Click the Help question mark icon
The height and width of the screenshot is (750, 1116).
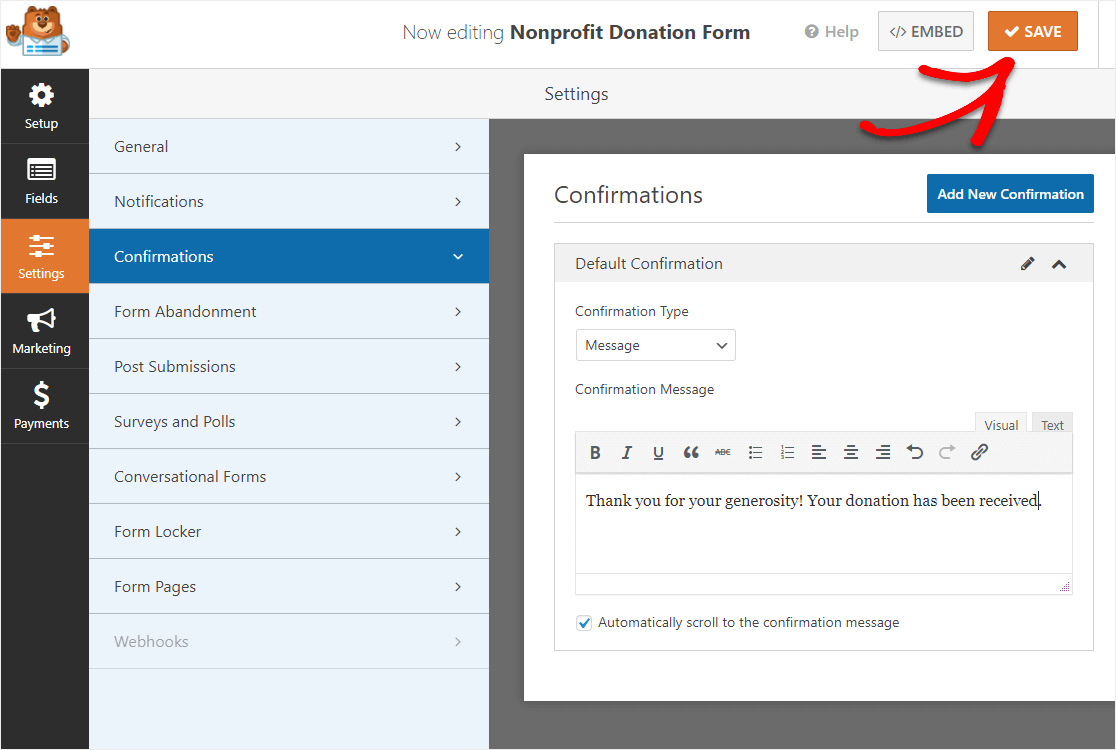811,31
